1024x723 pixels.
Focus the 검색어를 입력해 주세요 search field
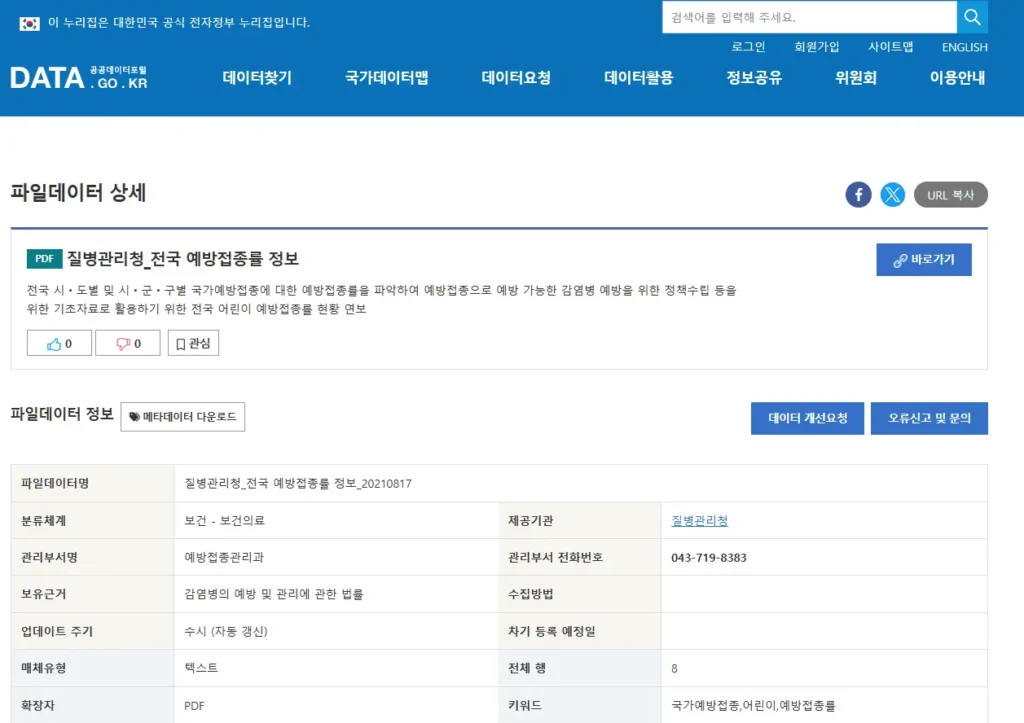coord(809,17)
